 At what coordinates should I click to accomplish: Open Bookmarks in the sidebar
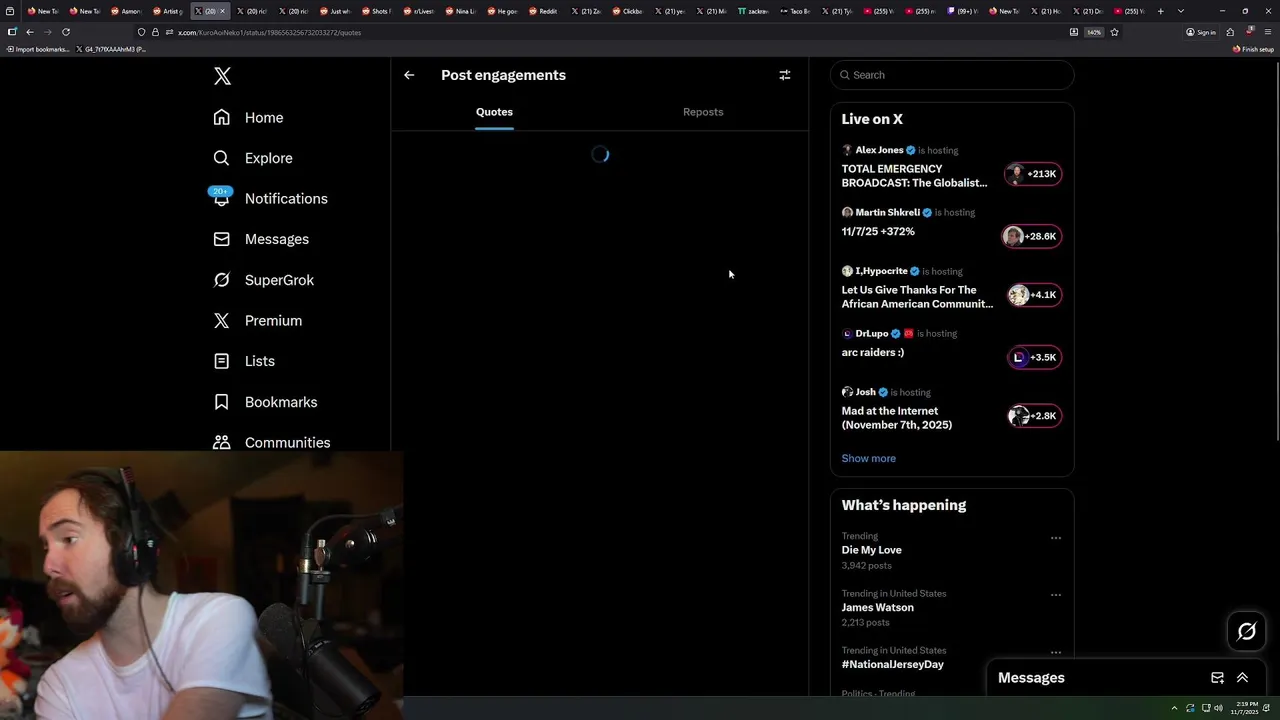[x=265, y=402]
